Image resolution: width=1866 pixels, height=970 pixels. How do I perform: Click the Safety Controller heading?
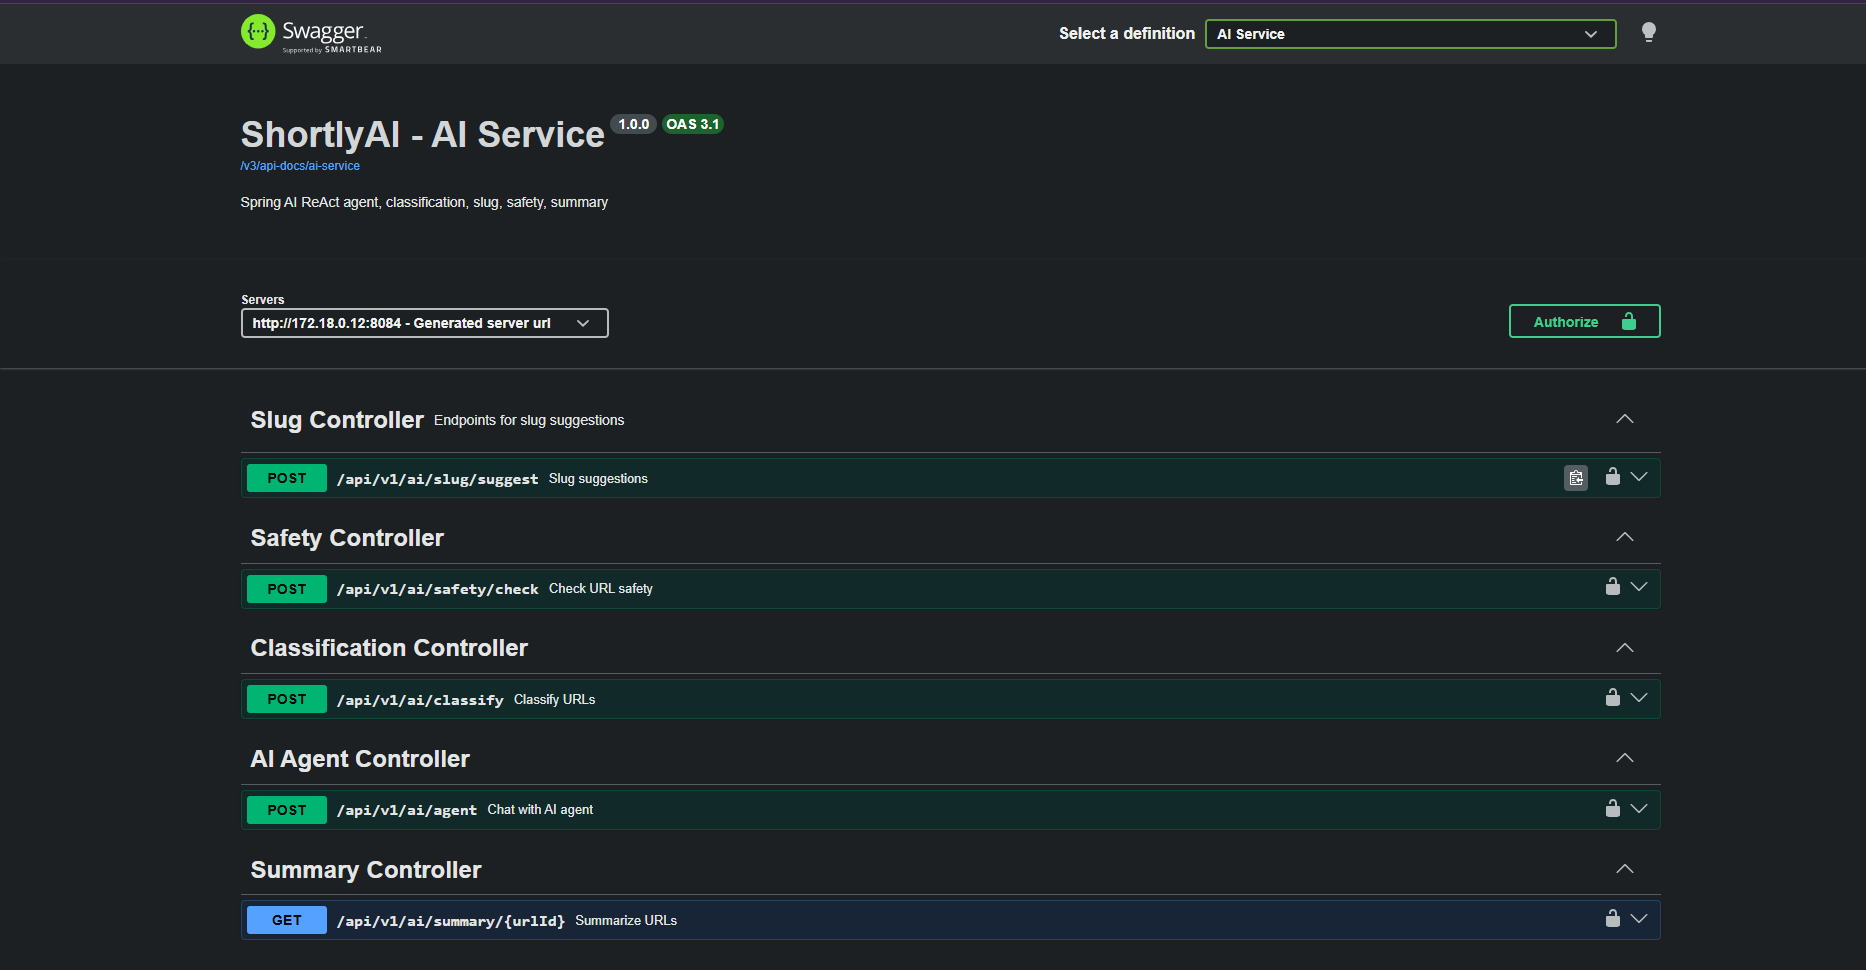[347, 538]
